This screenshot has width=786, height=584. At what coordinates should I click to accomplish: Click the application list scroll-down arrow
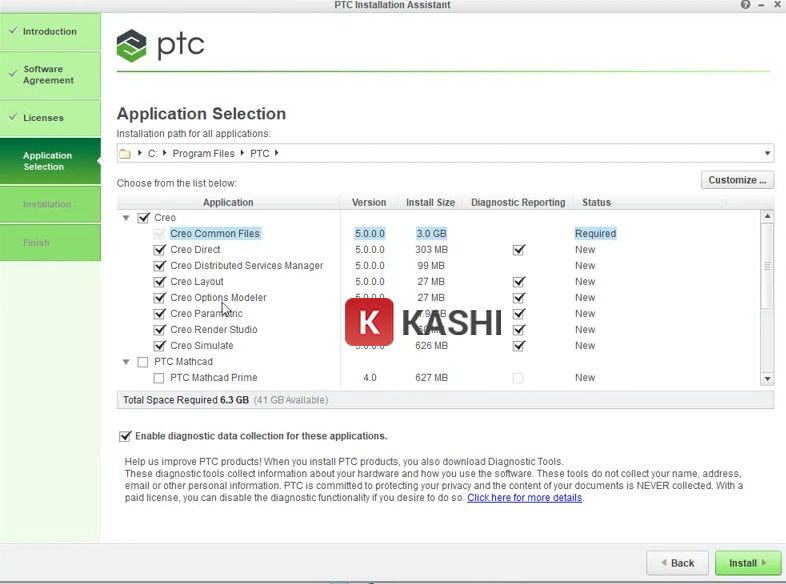(767, 378)
